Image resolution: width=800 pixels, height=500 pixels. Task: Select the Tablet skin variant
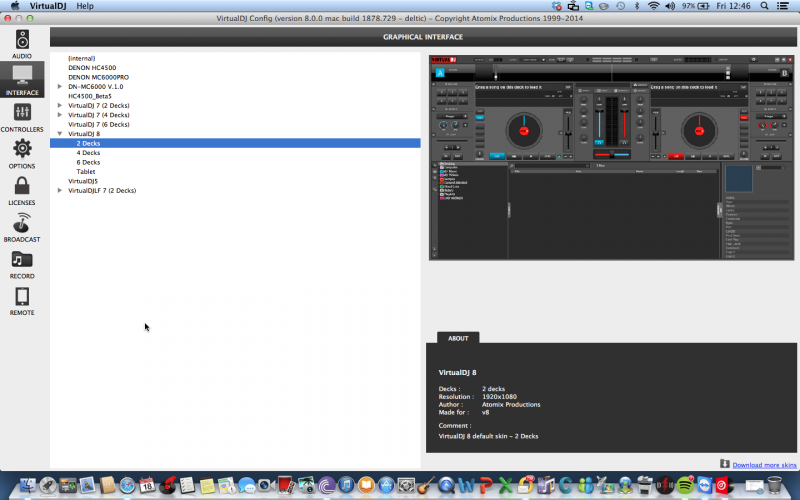(86, 171)
